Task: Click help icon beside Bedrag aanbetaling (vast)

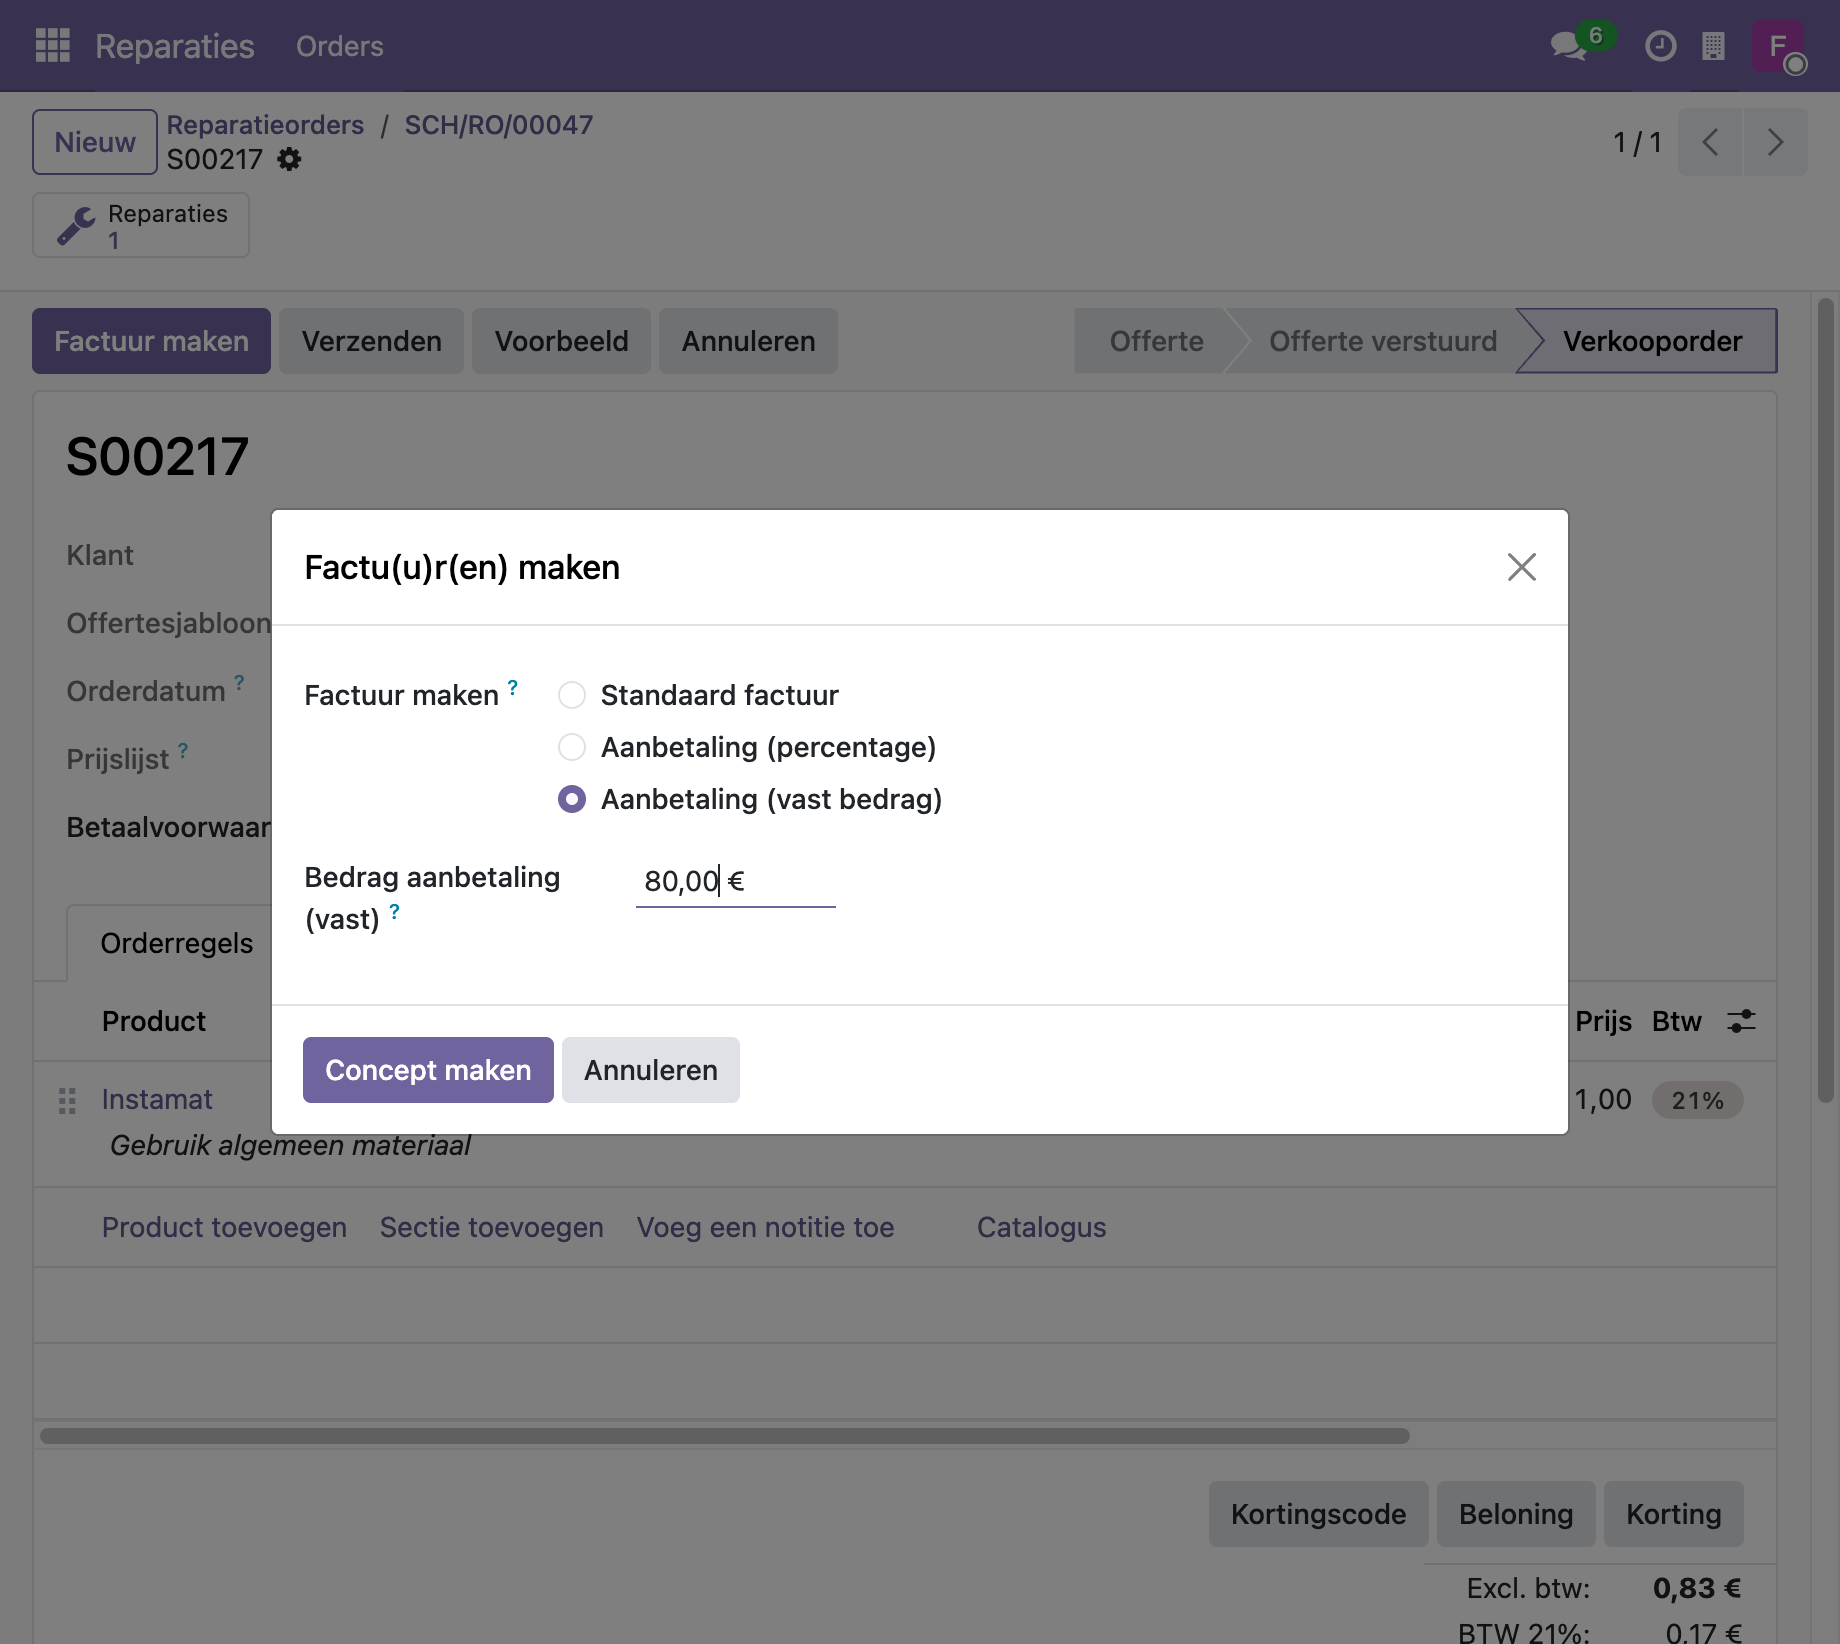Action: (395, 911)
